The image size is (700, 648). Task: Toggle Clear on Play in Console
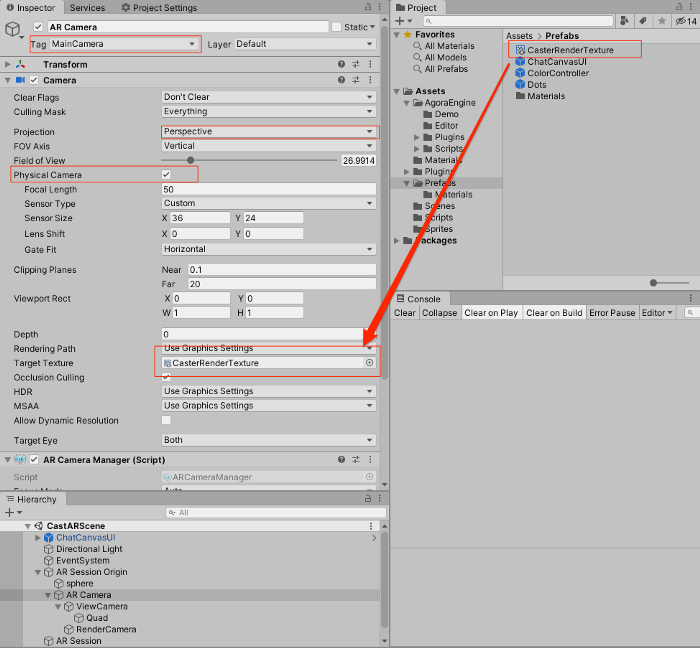(x=491, y=313)
